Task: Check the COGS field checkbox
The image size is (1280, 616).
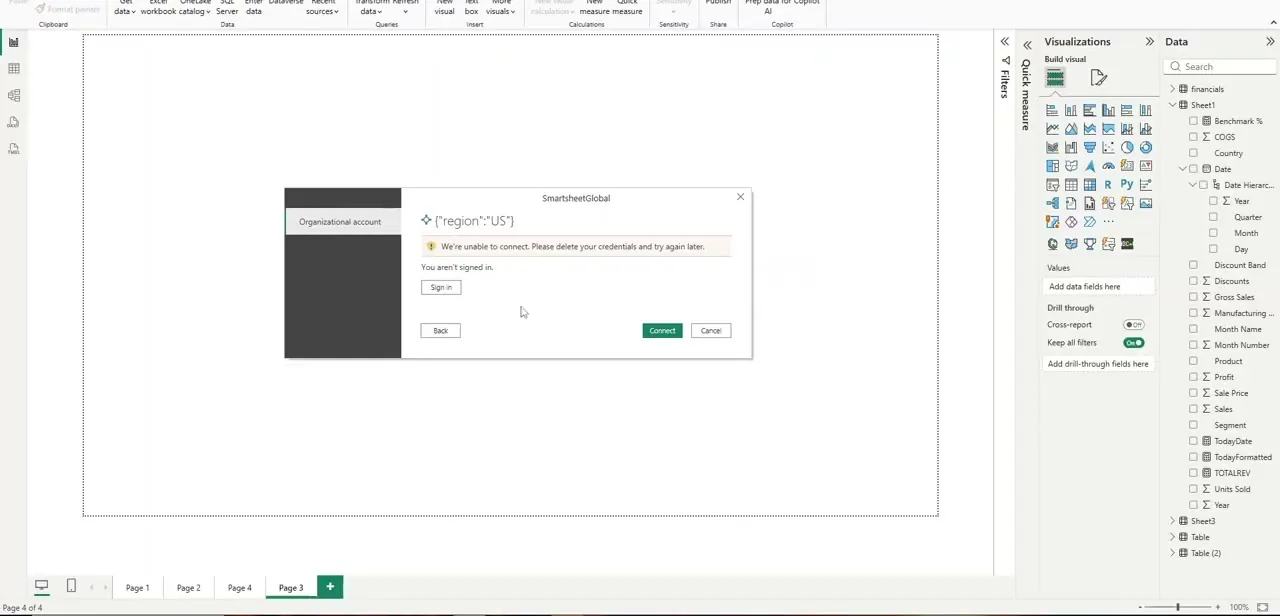Action: click(x=1193, y=137)
